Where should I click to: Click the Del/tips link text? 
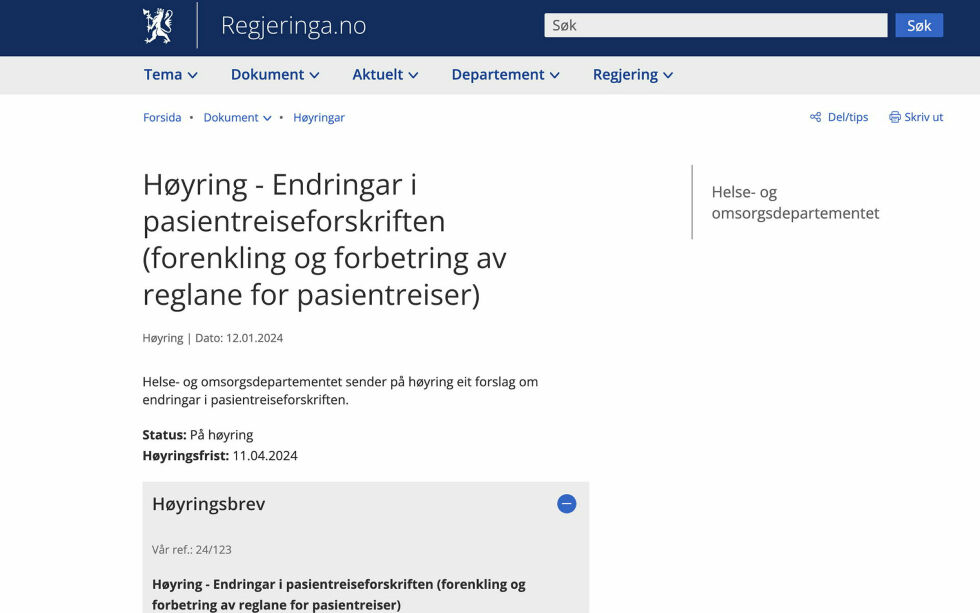pyautogui.click(x=848, y=117)
